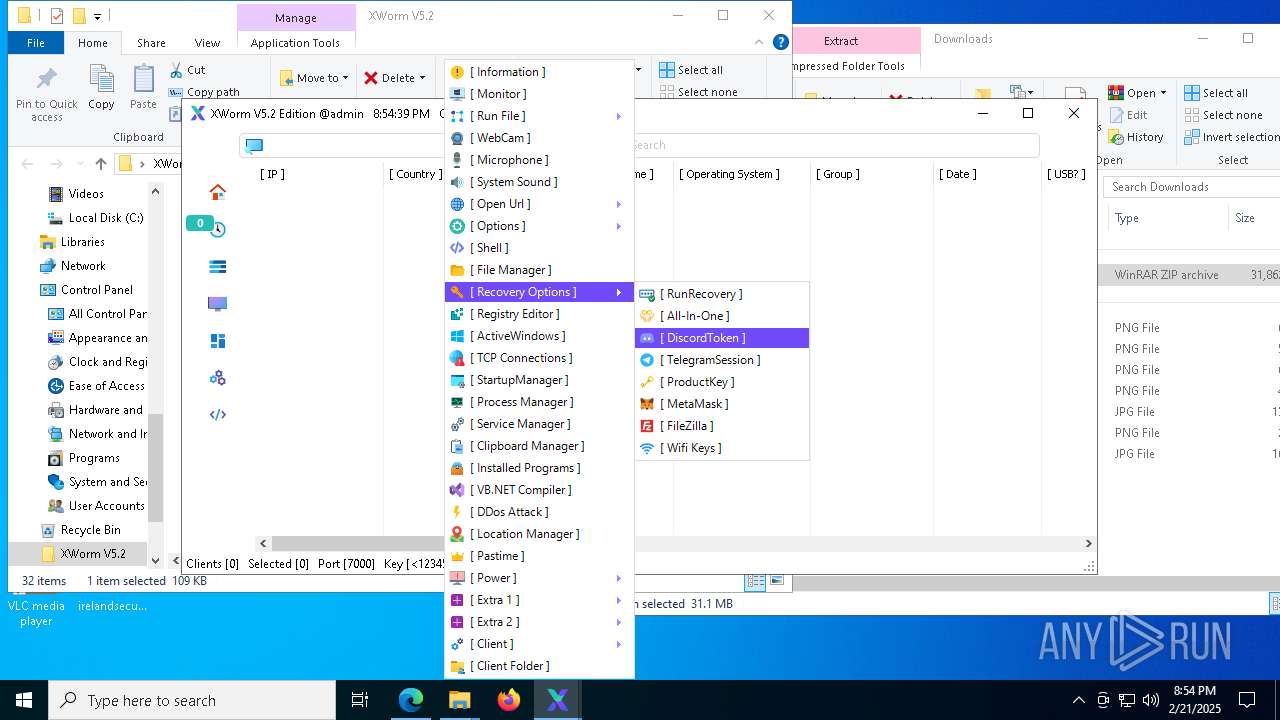Select [ TelegramSession ] submenu item
Viewport: 1280px width, 720px height.
pyautogui.click(x=722, y=360)
